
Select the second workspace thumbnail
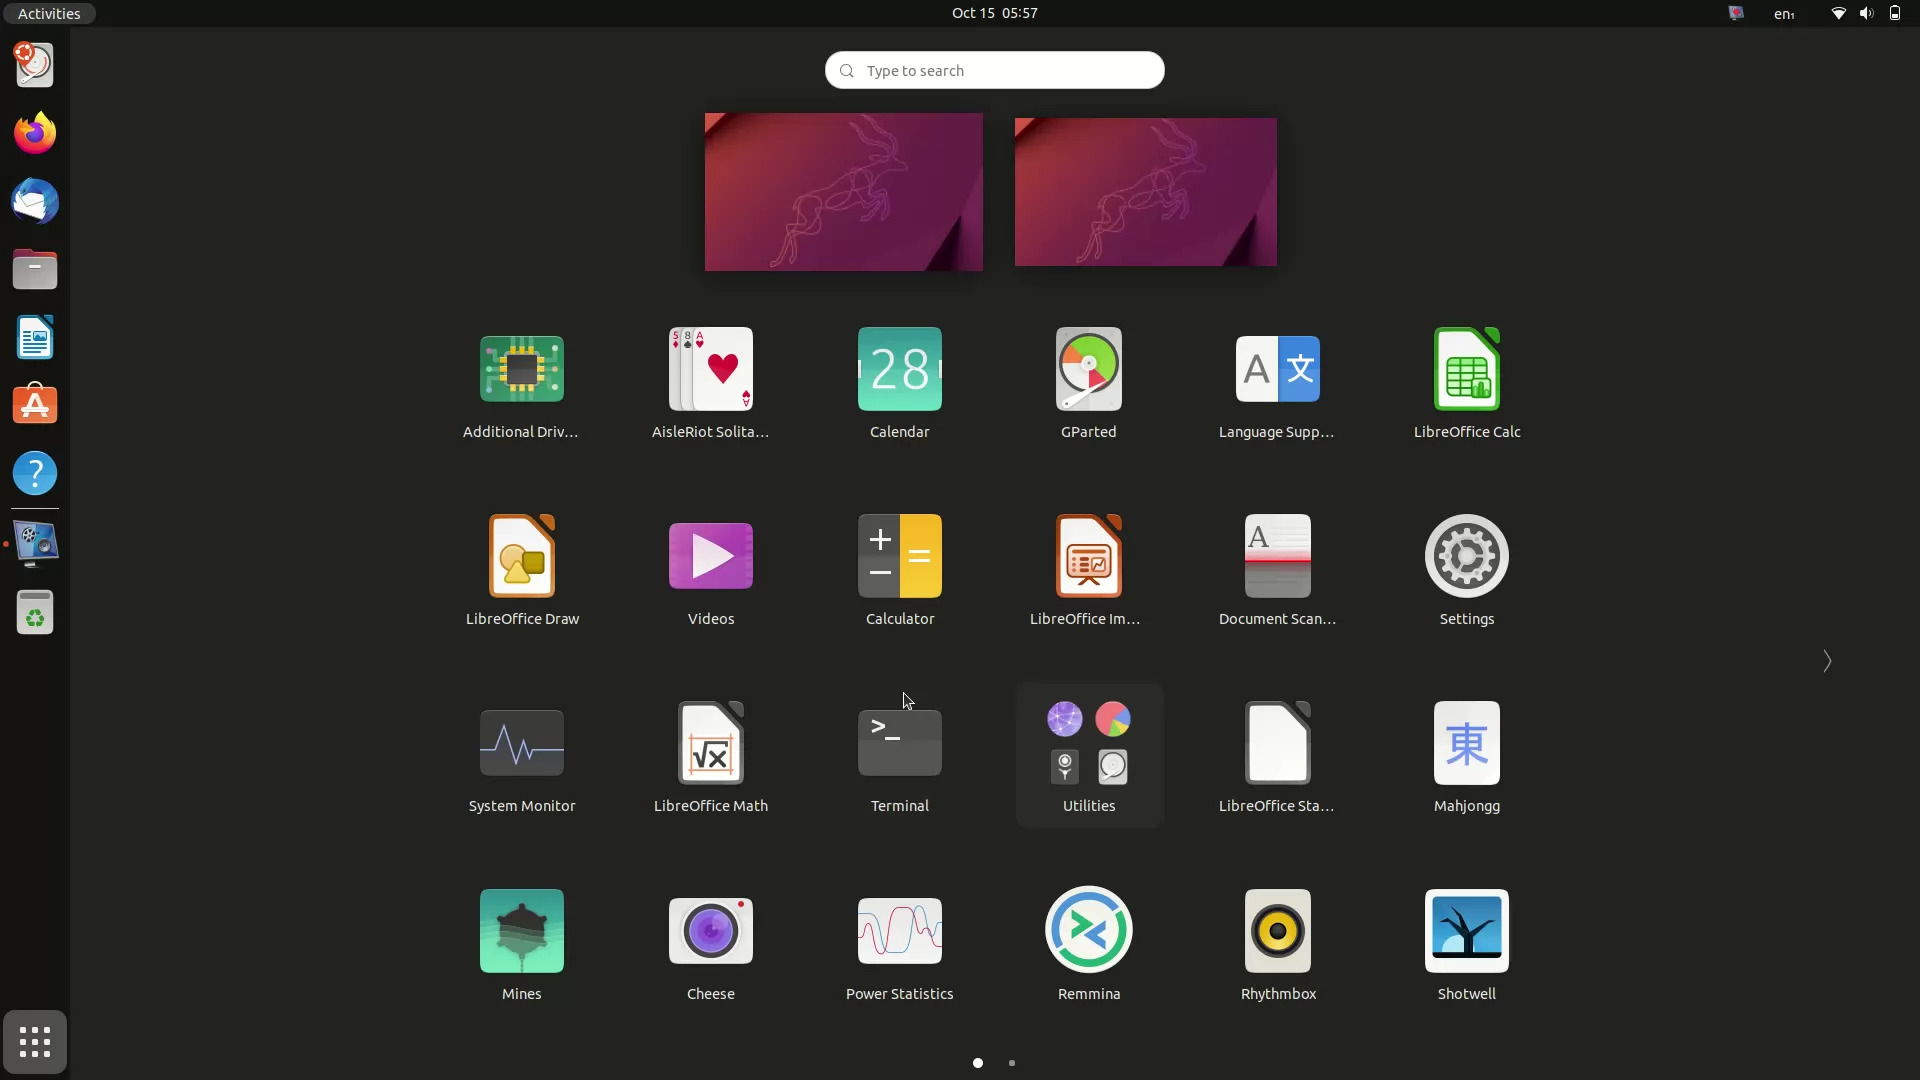[x=1145, y=192]
